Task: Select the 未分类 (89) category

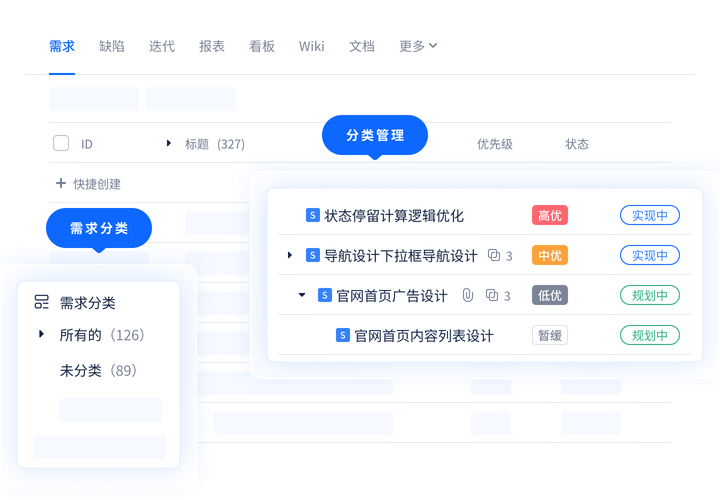Action: point(98,370)
